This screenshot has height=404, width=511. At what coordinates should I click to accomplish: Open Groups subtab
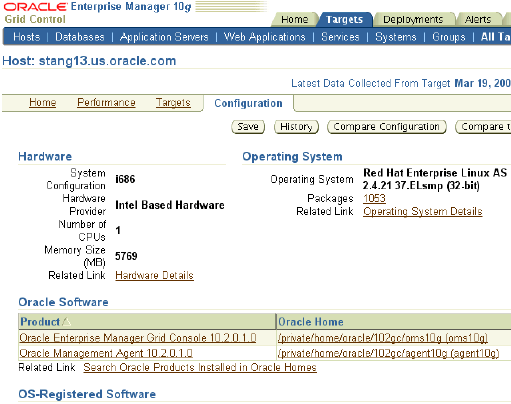coord(449,37)
